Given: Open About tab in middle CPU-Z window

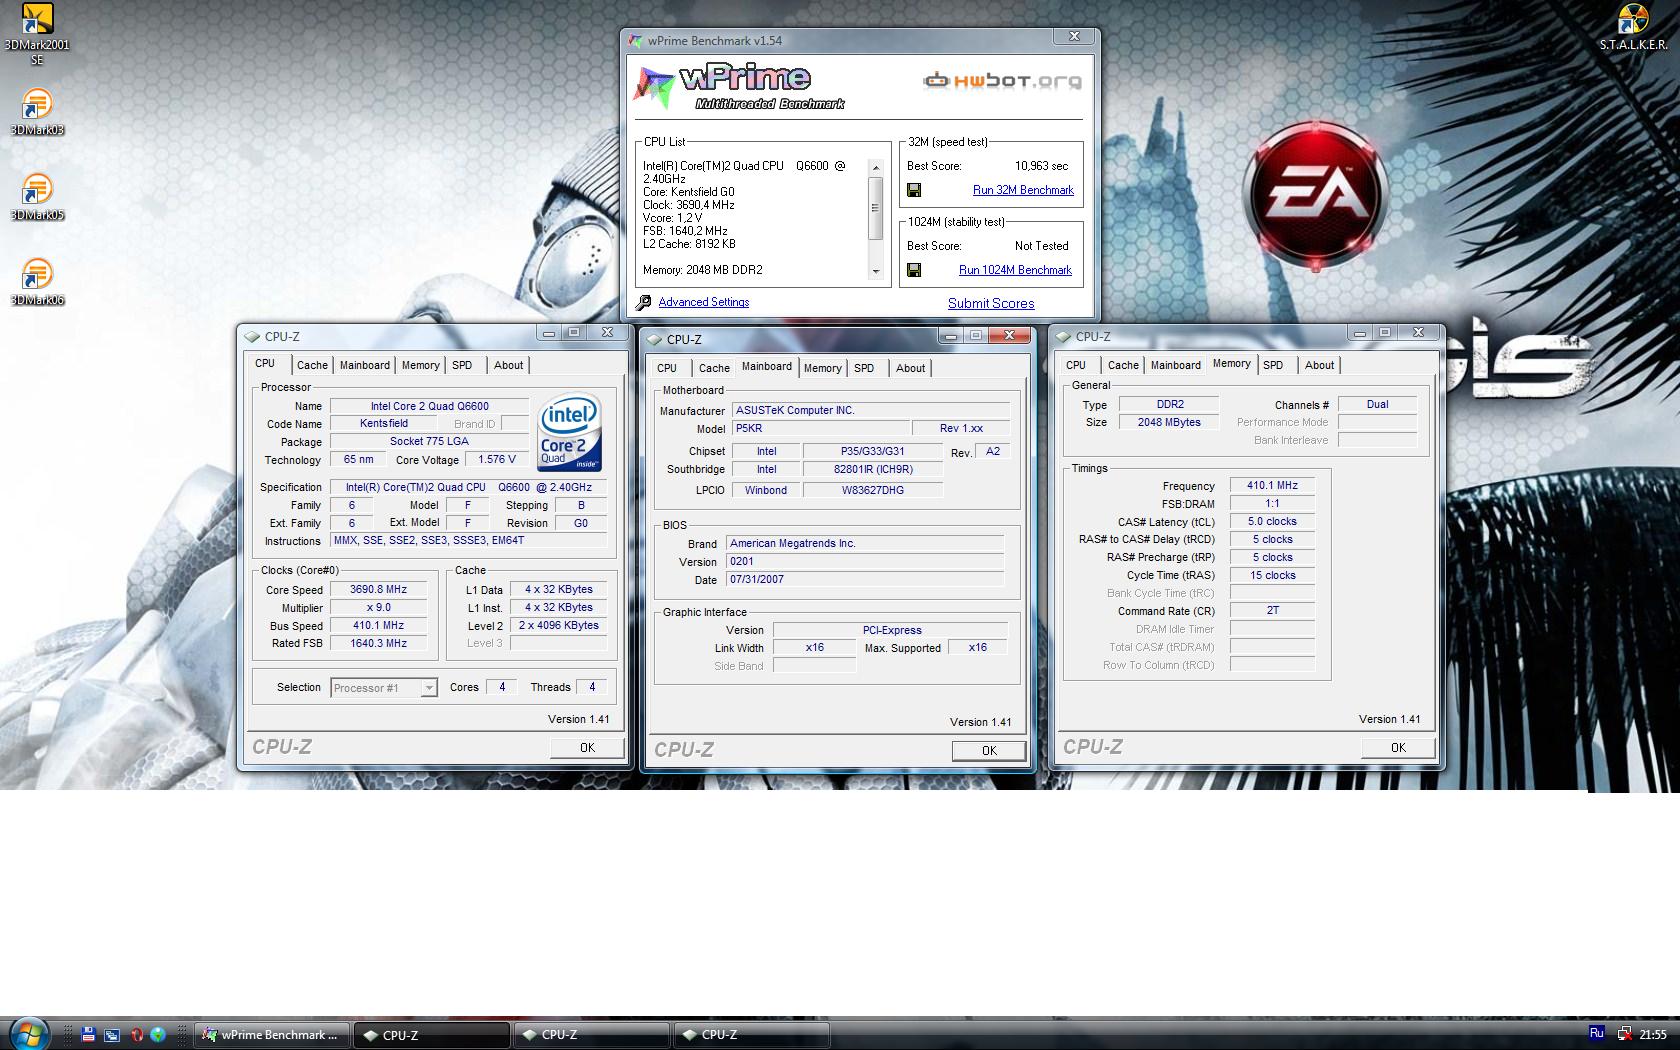Looking at the screenshot, I should tap(910, 368).
